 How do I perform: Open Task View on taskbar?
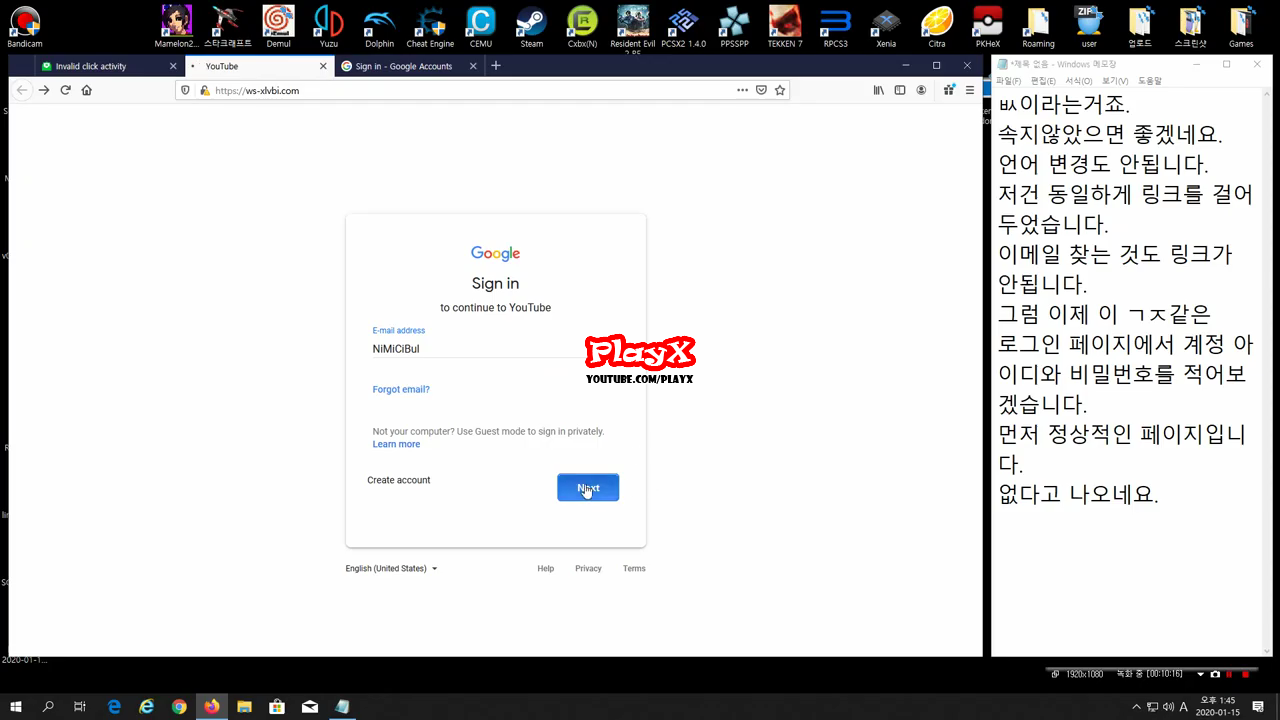pos(80,706)
